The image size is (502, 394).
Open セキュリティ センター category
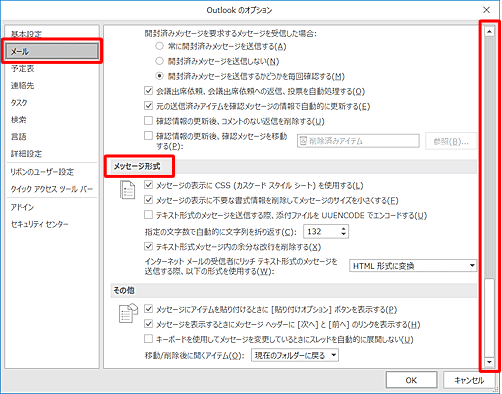pyautogui.click(x=39, y=224)
